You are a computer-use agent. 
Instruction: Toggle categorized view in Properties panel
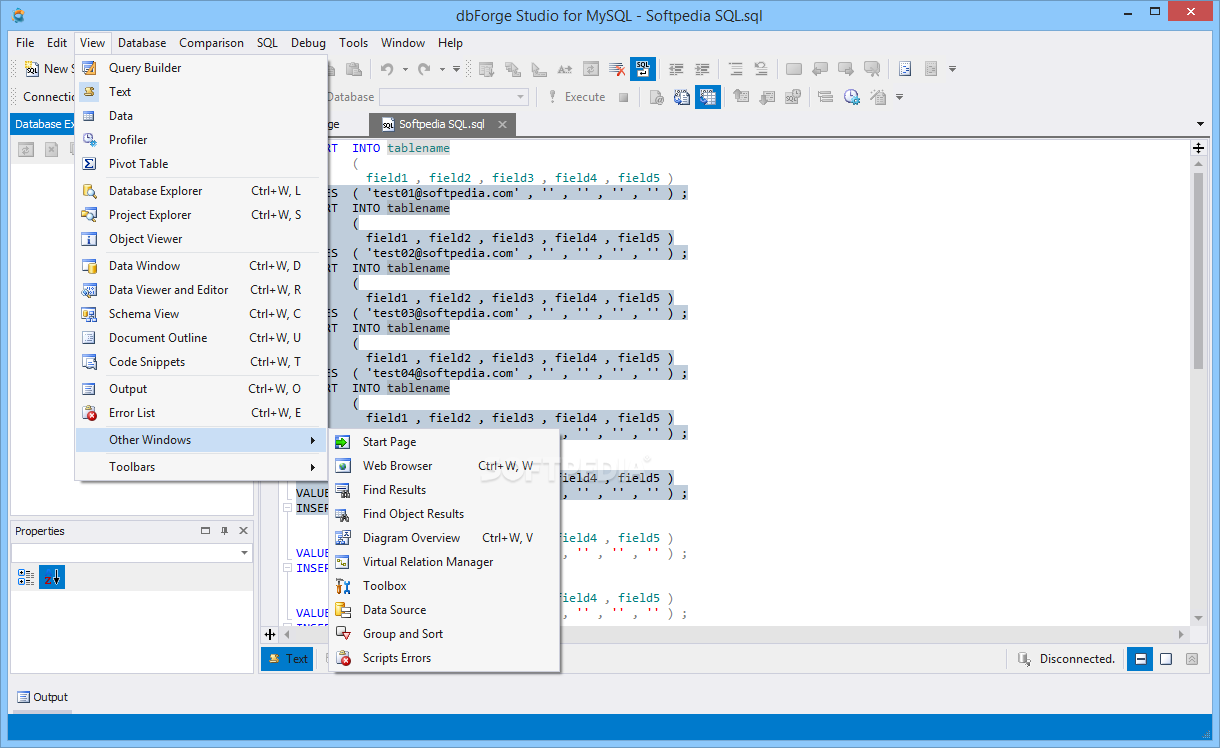(26, 577)
